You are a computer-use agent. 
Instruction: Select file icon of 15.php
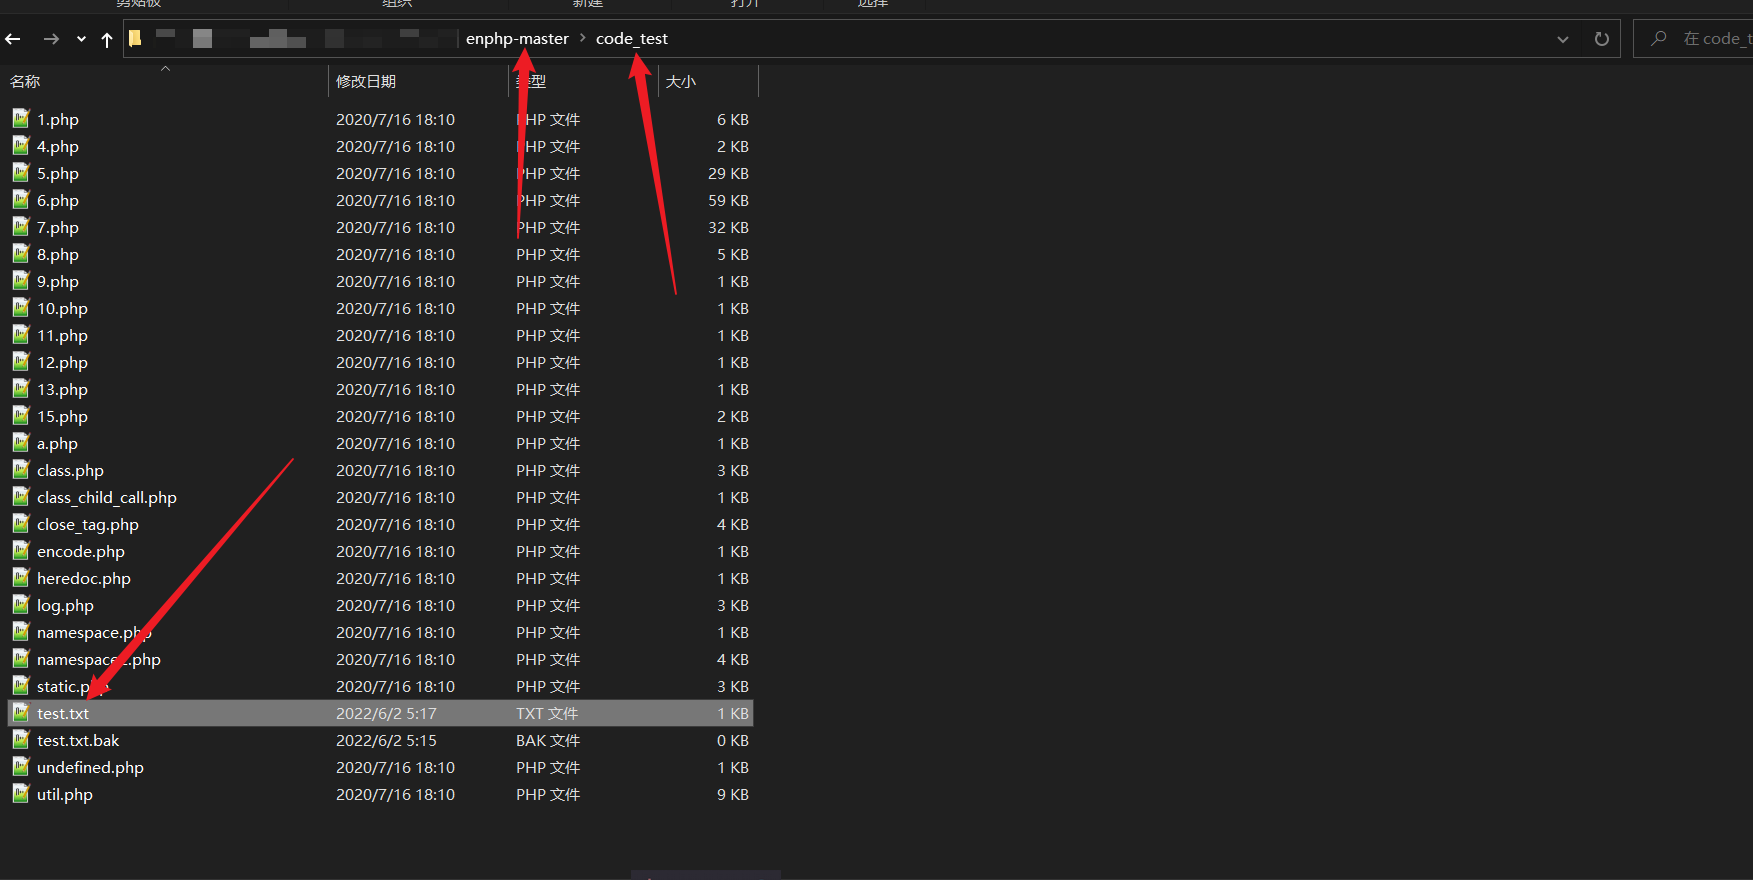pos(21,416)
